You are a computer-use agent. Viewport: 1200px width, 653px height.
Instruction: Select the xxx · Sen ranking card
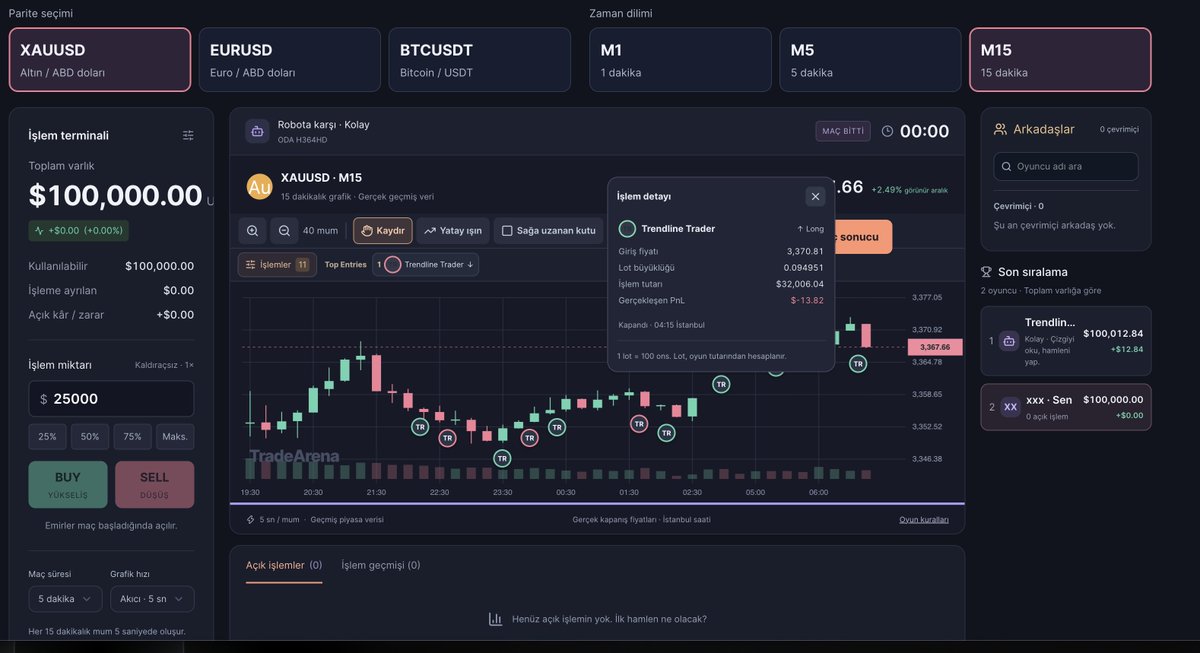coord(1066,407)
